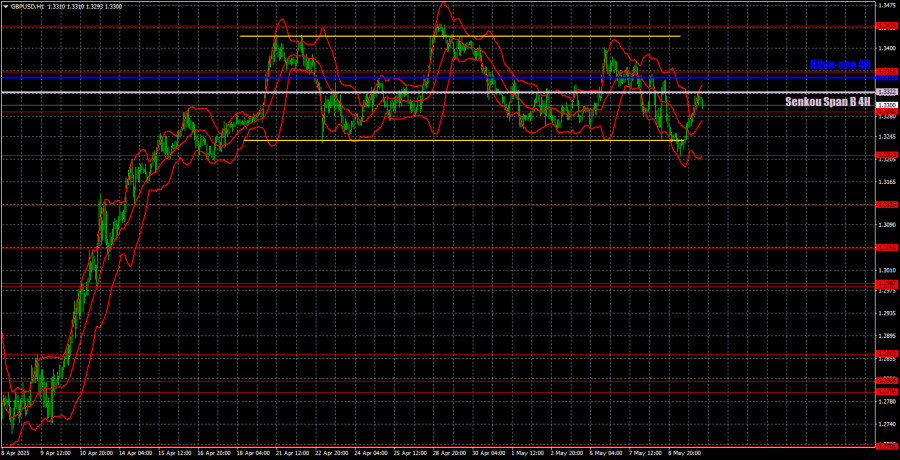900x460 pixels.
Task: Click the 10 Apr 20:00 time axis label
Action: [x=96, y=454]
